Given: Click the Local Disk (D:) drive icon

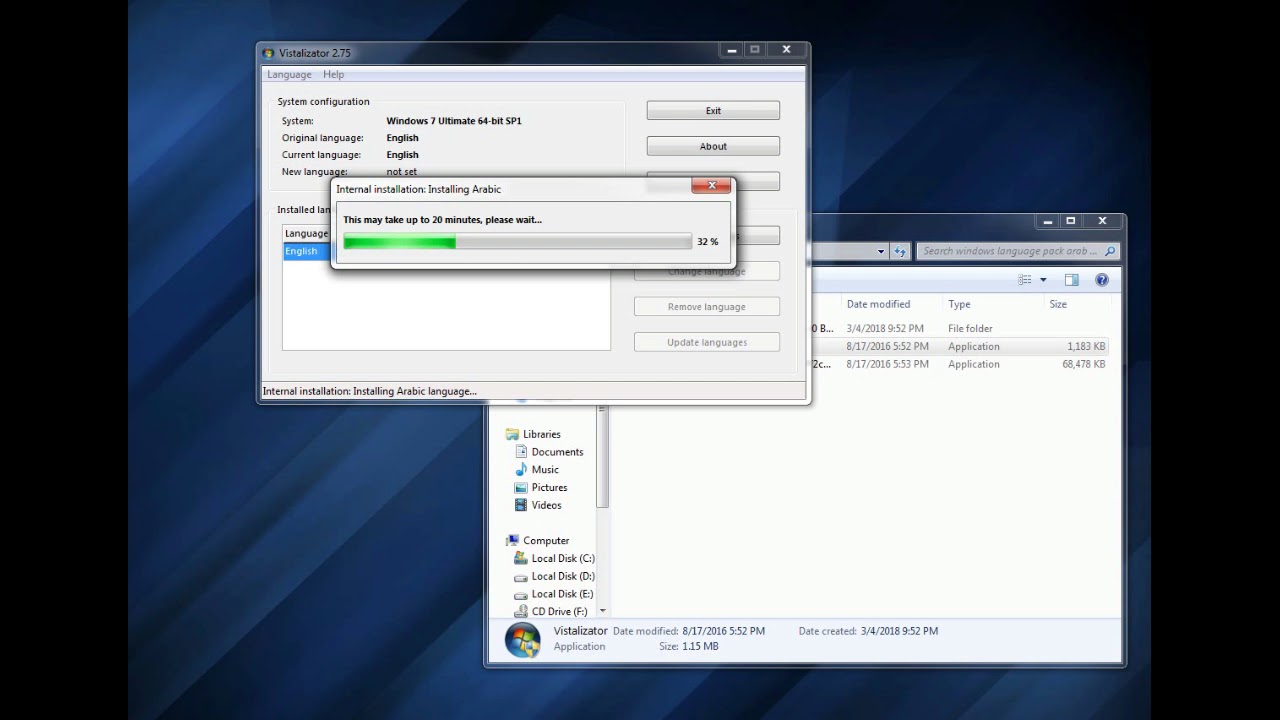Looking at the screenshot, I should 521,576.
